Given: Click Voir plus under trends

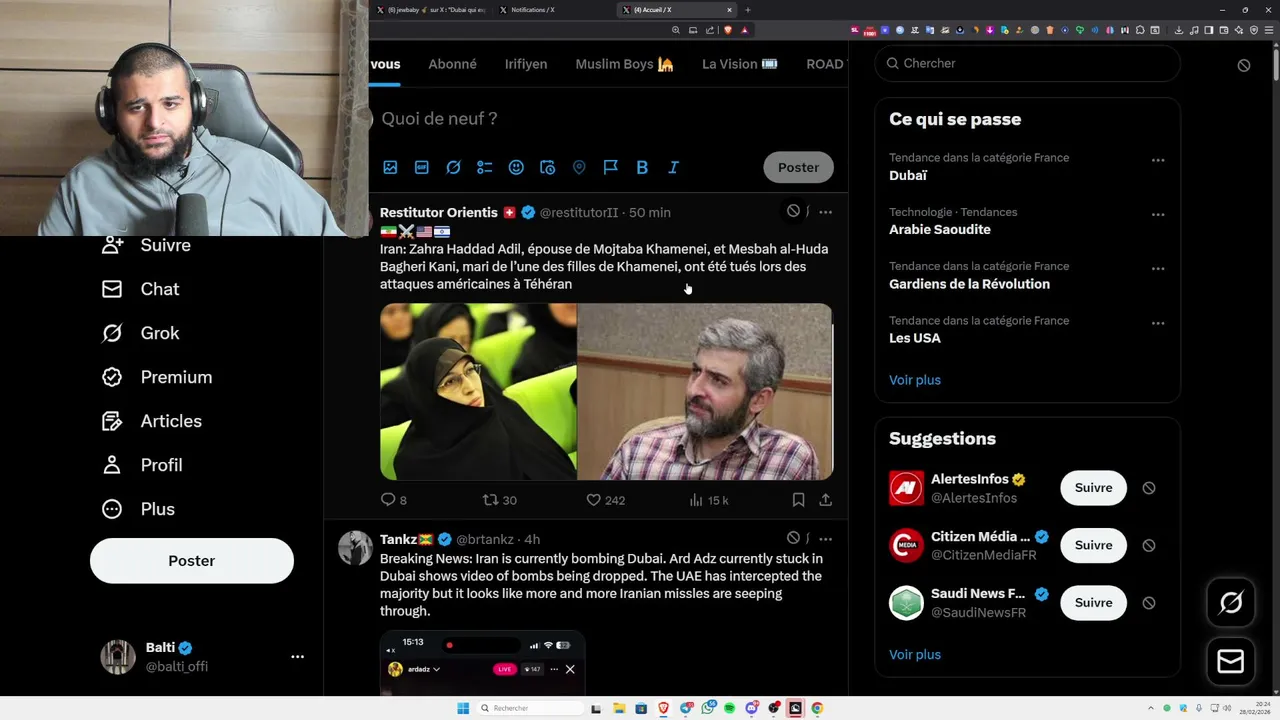Looking at the screenshot, I should [x=915, y=380].
